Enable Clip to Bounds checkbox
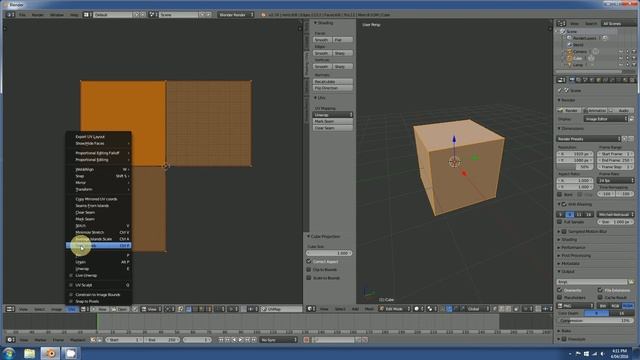Viewport: 640px width, 360px height. [x=309, y=270]
